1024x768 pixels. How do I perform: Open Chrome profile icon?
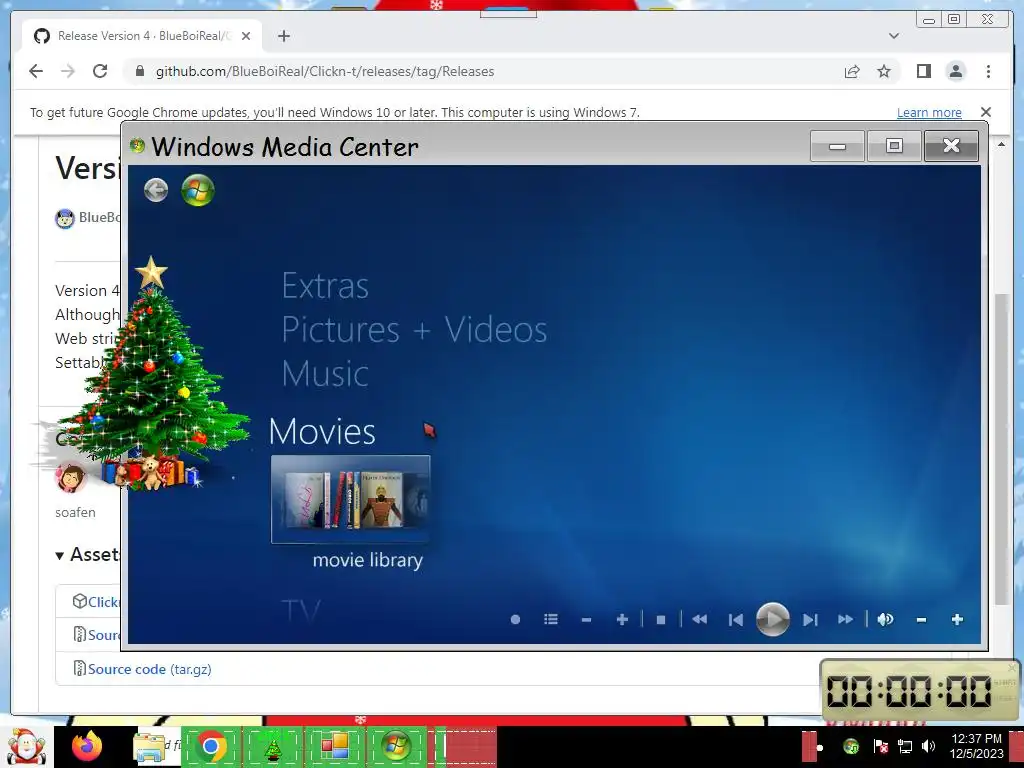(x=955, y=71)
